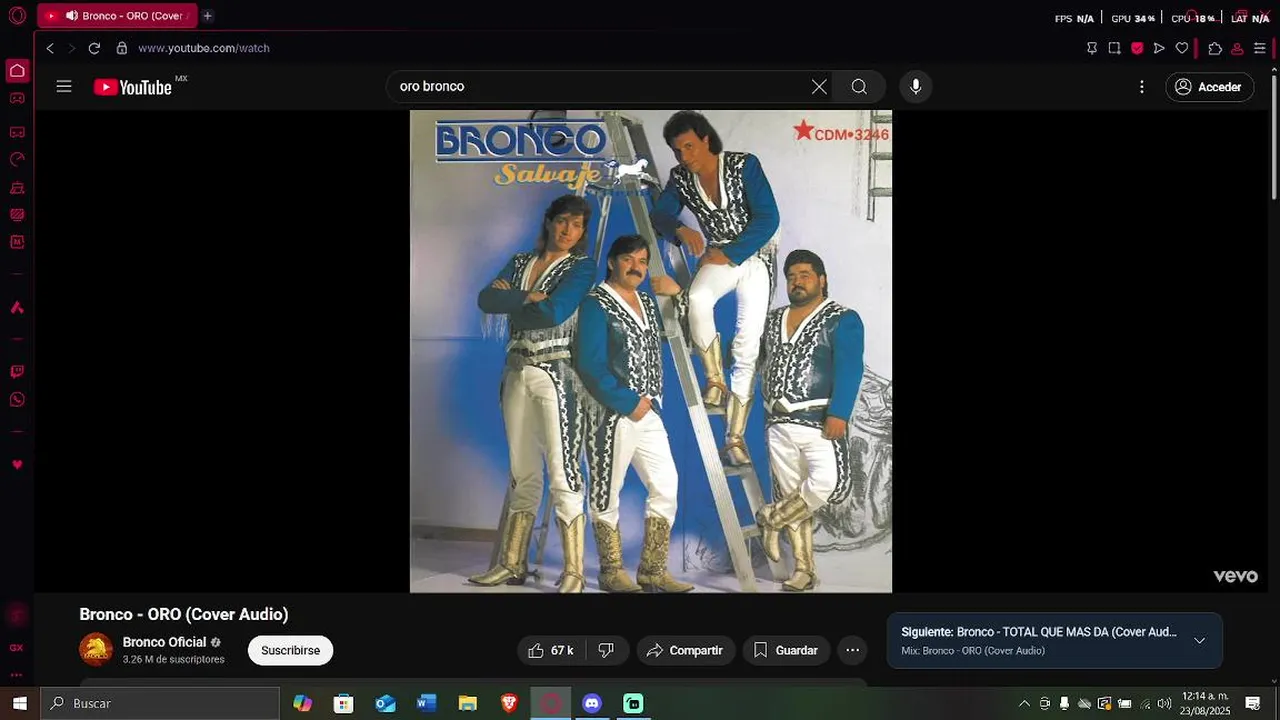Open Discord from the taskbar
1280x720 pixels.
(x=592, y=703)
